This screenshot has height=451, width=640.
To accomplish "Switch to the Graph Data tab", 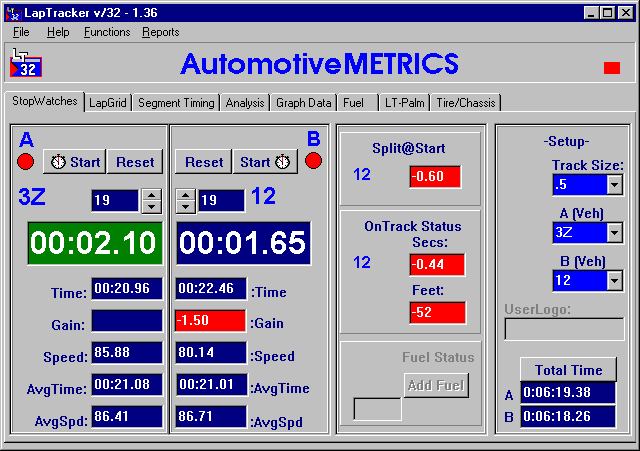I will coord(303,103).
